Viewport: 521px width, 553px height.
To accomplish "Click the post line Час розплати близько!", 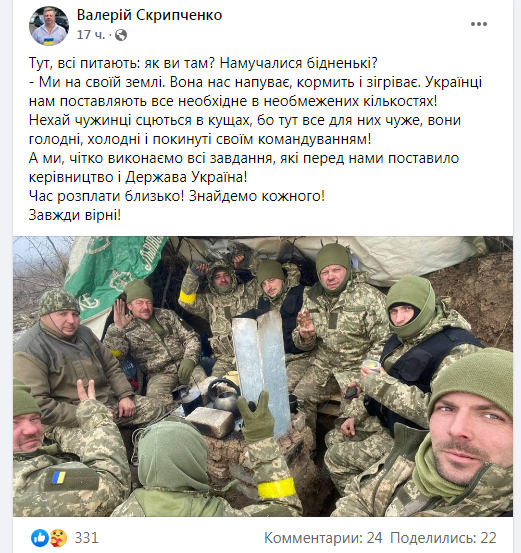I will click(106, 196).
